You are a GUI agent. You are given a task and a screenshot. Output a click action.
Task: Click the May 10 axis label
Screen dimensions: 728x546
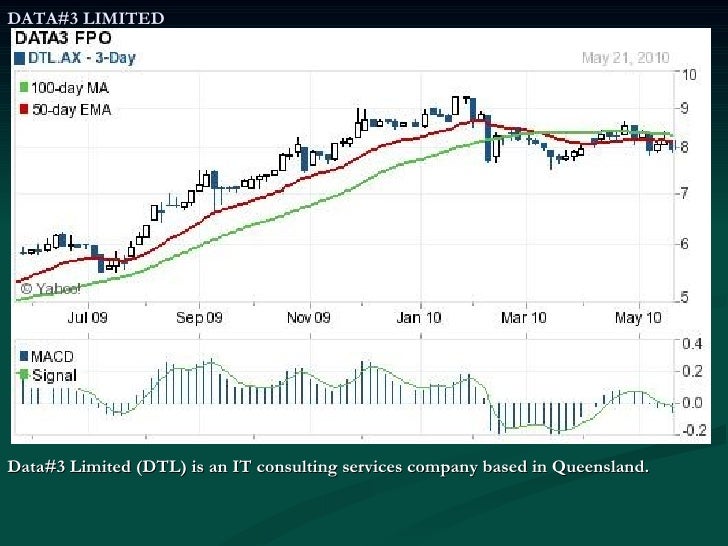[x=638, y=318]
